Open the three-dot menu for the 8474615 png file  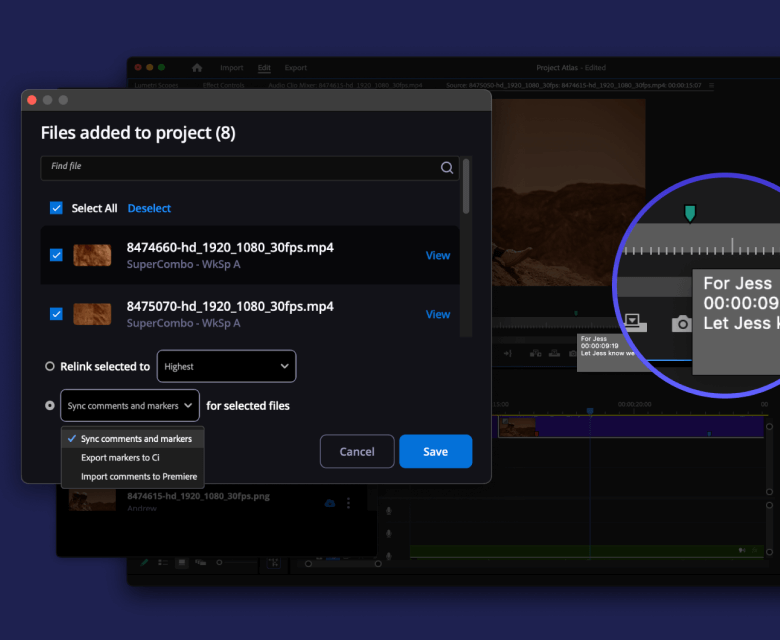click(348, 502)
